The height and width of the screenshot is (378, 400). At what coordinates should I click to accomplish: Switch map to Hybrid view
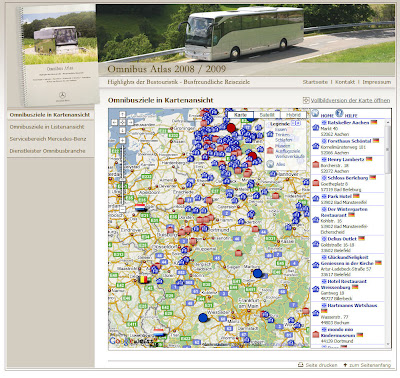[x=293, y=115]
